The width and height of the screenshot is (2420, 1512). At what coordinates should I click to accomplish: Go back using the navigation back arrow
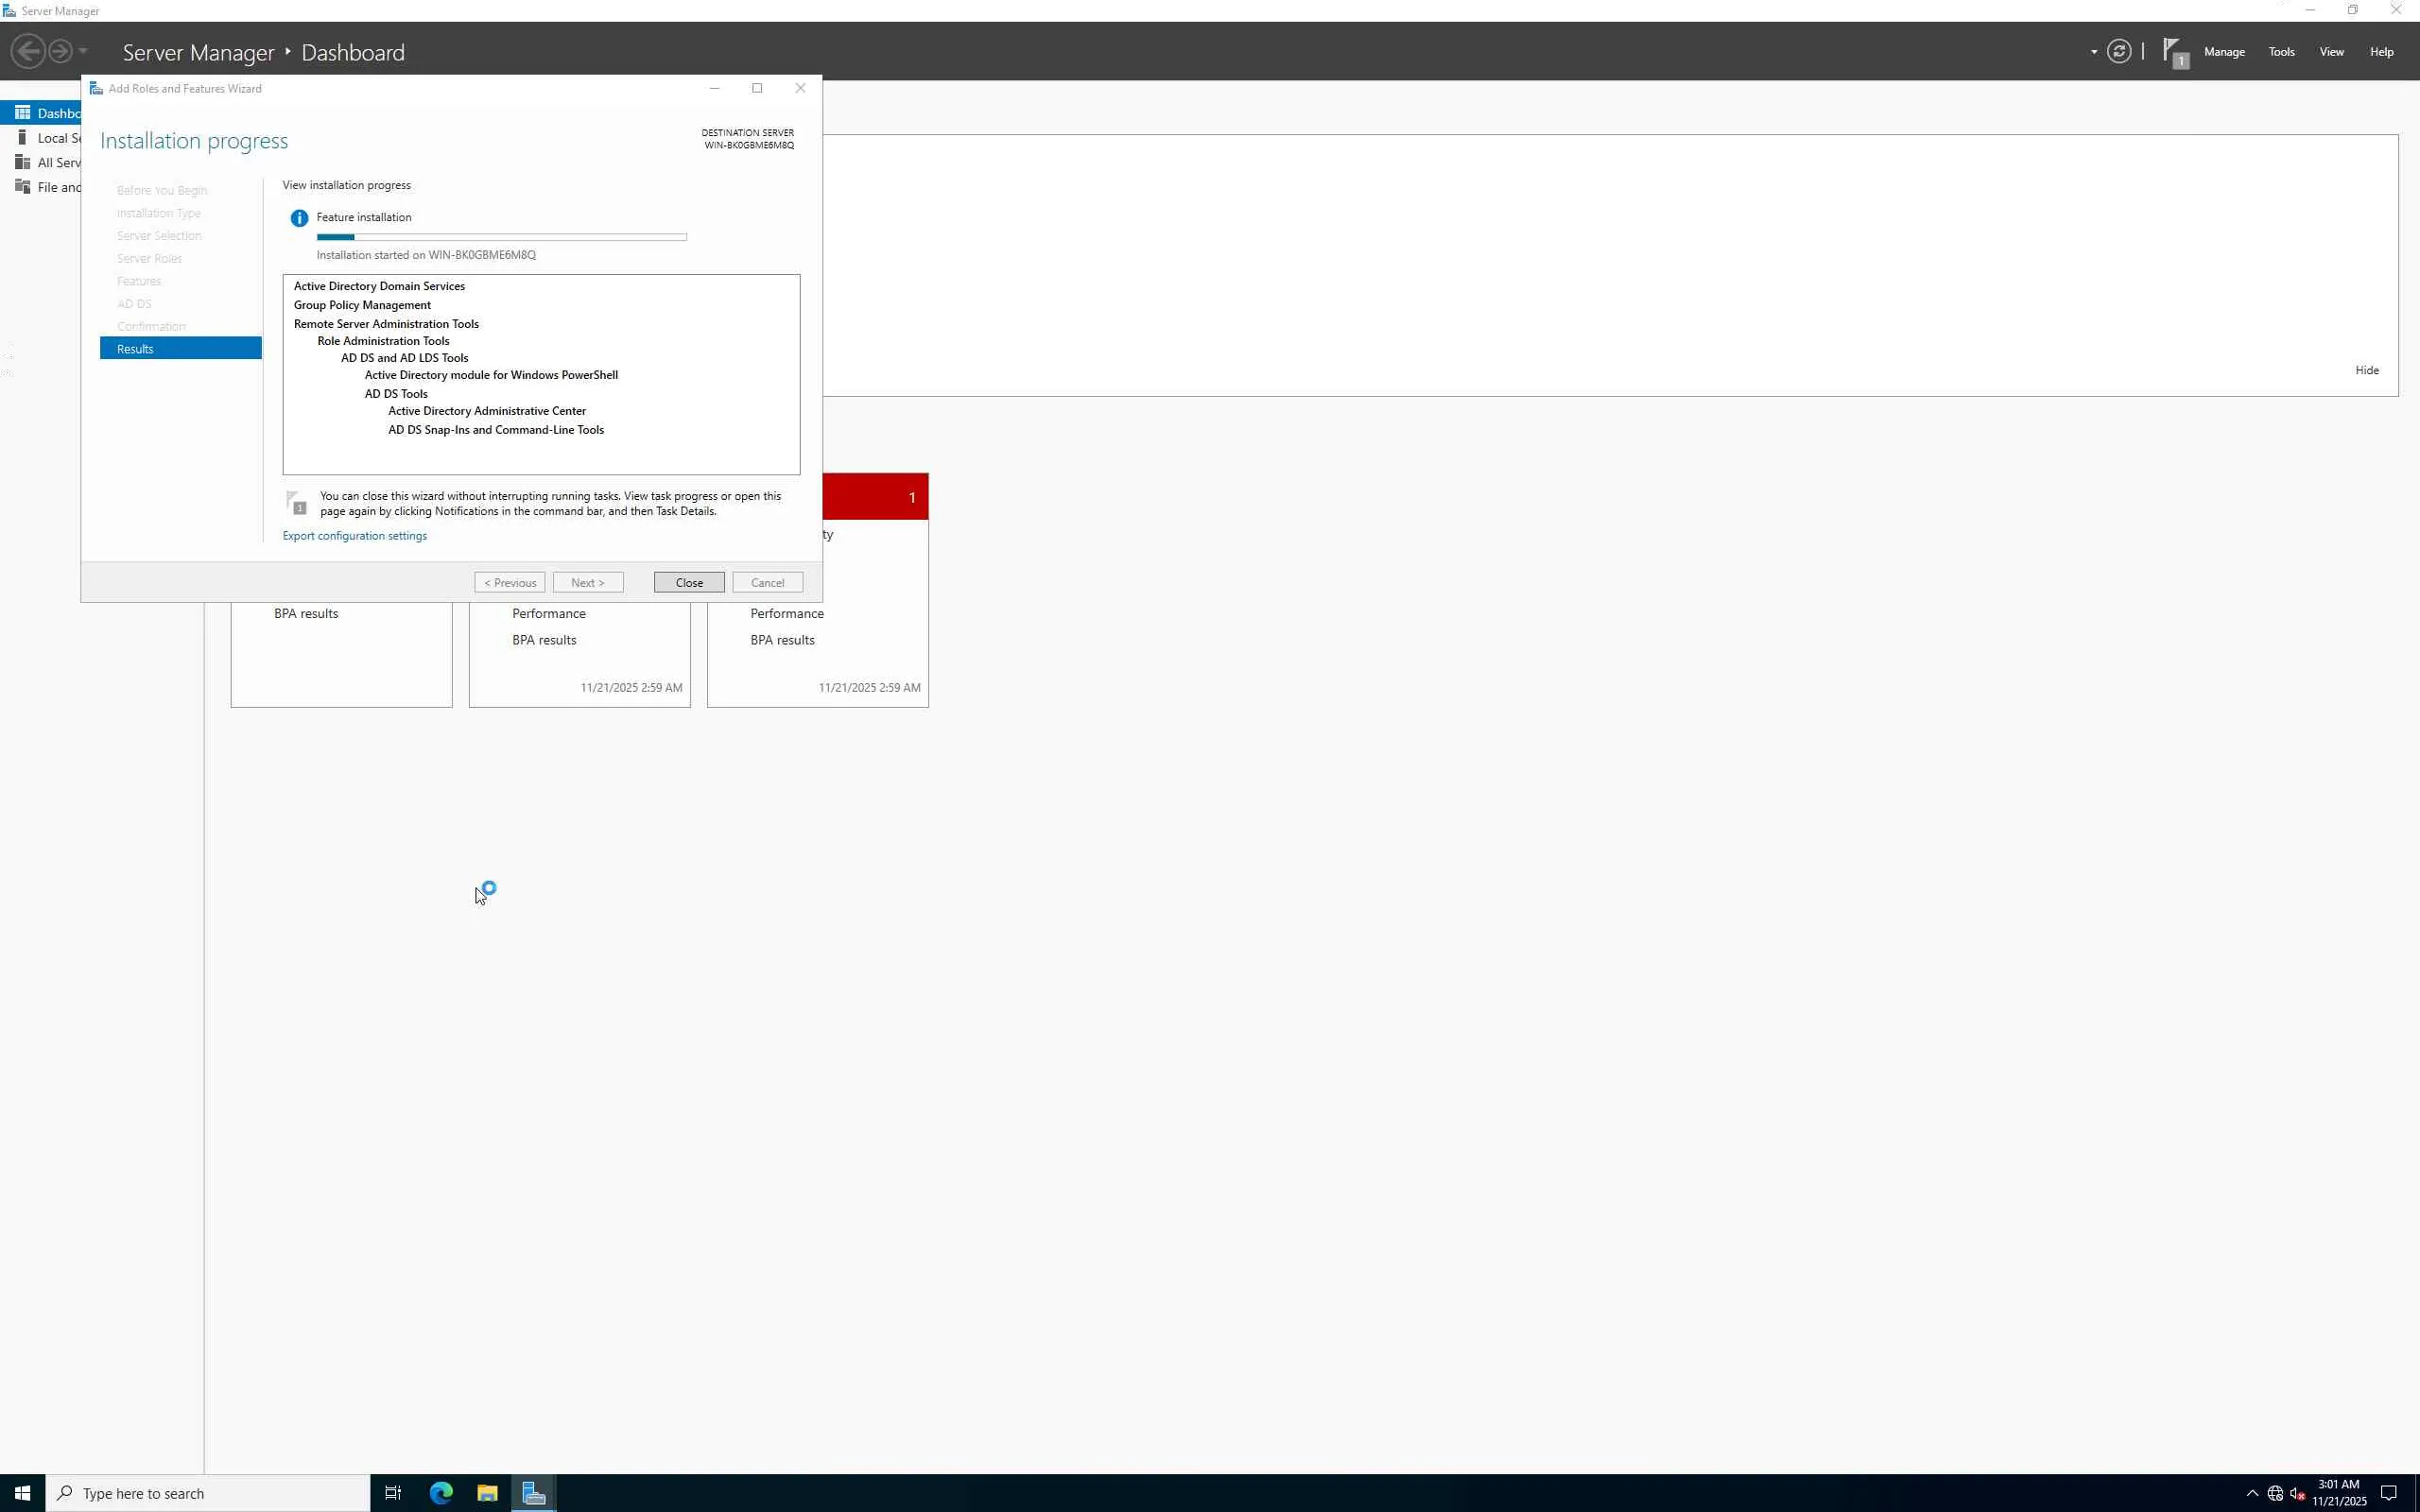(28, 52)
